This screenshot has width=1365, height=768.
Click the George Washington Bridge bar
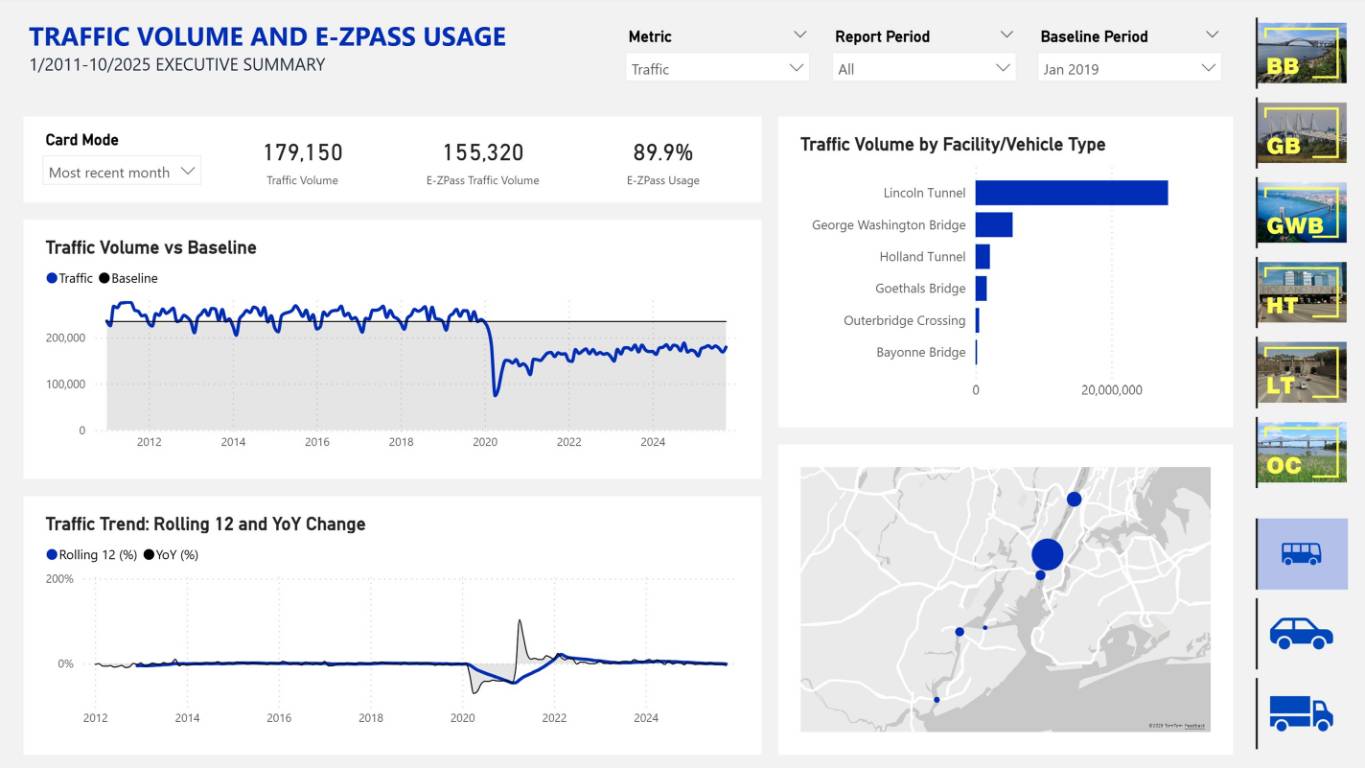click(x=994, y=225)
